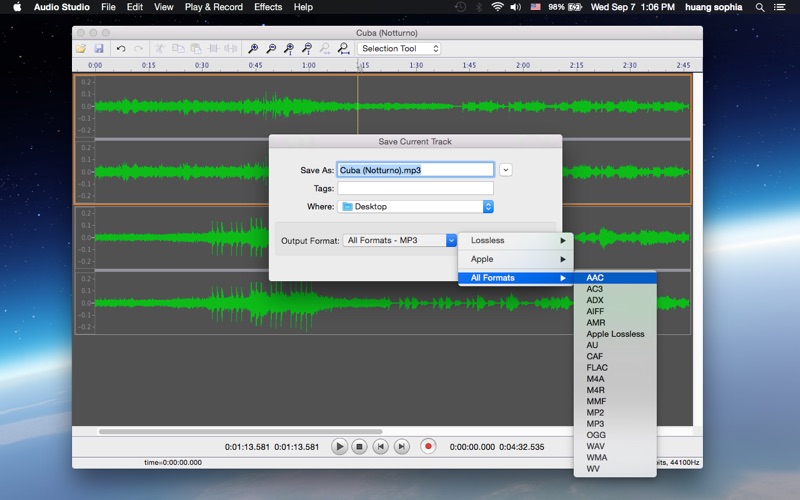This screenshot has width=800, height=500.
Task: Open the Where Desktop location dropdown
Action: tap(416, 207)
